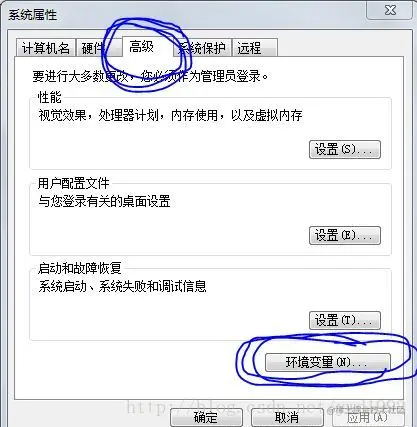The height and width of the screenshot is (427, 417).
Task: Click the 系统启动 description text
Action: tap(122, 286)
